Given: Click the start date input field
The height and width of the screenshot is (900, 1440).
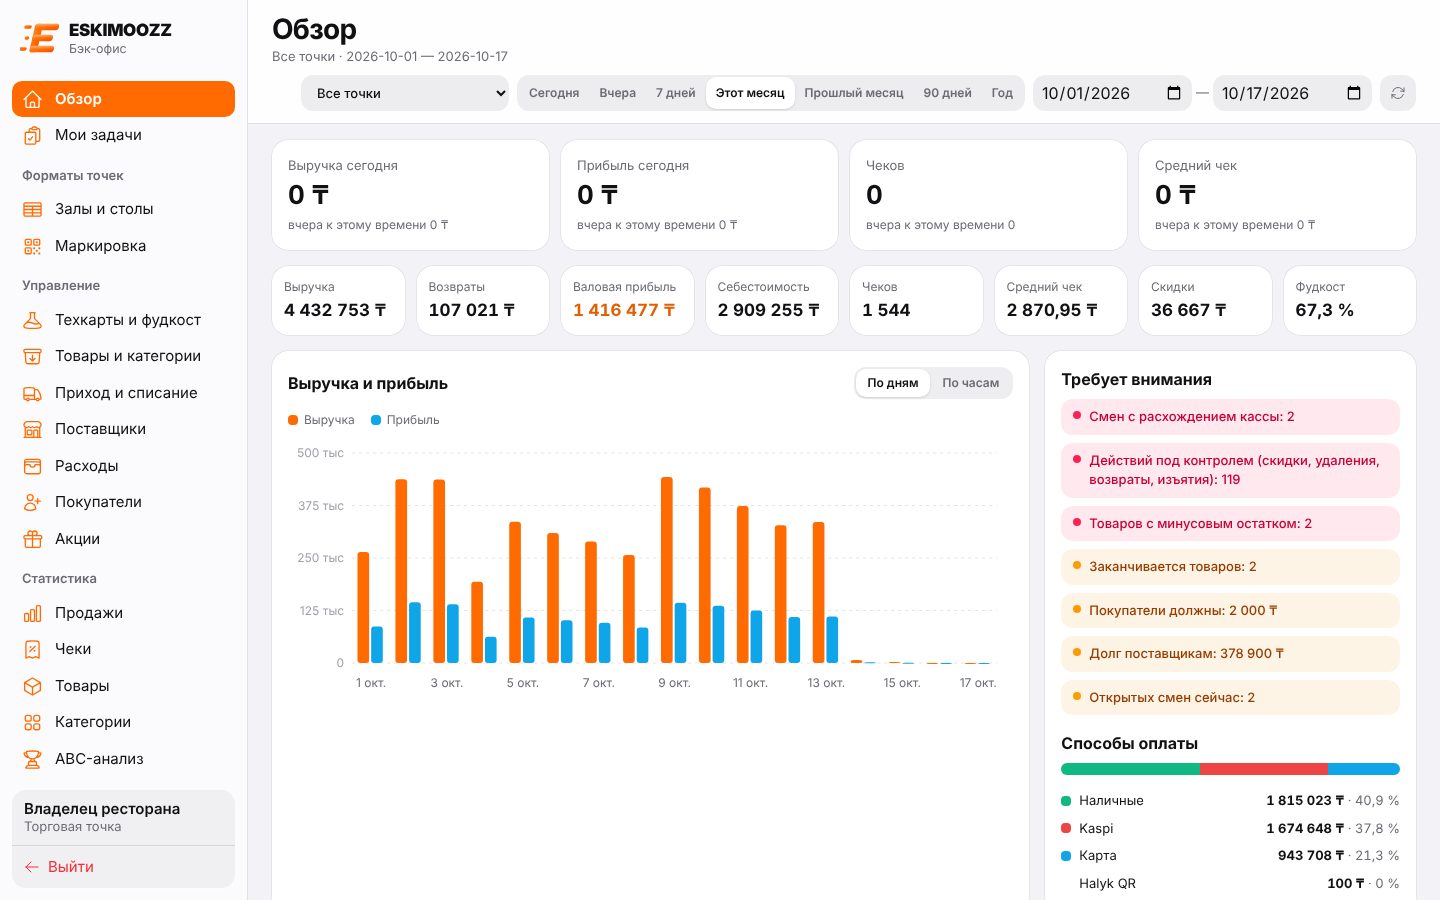Looking at the screenshot, I should click(1112, 93).
